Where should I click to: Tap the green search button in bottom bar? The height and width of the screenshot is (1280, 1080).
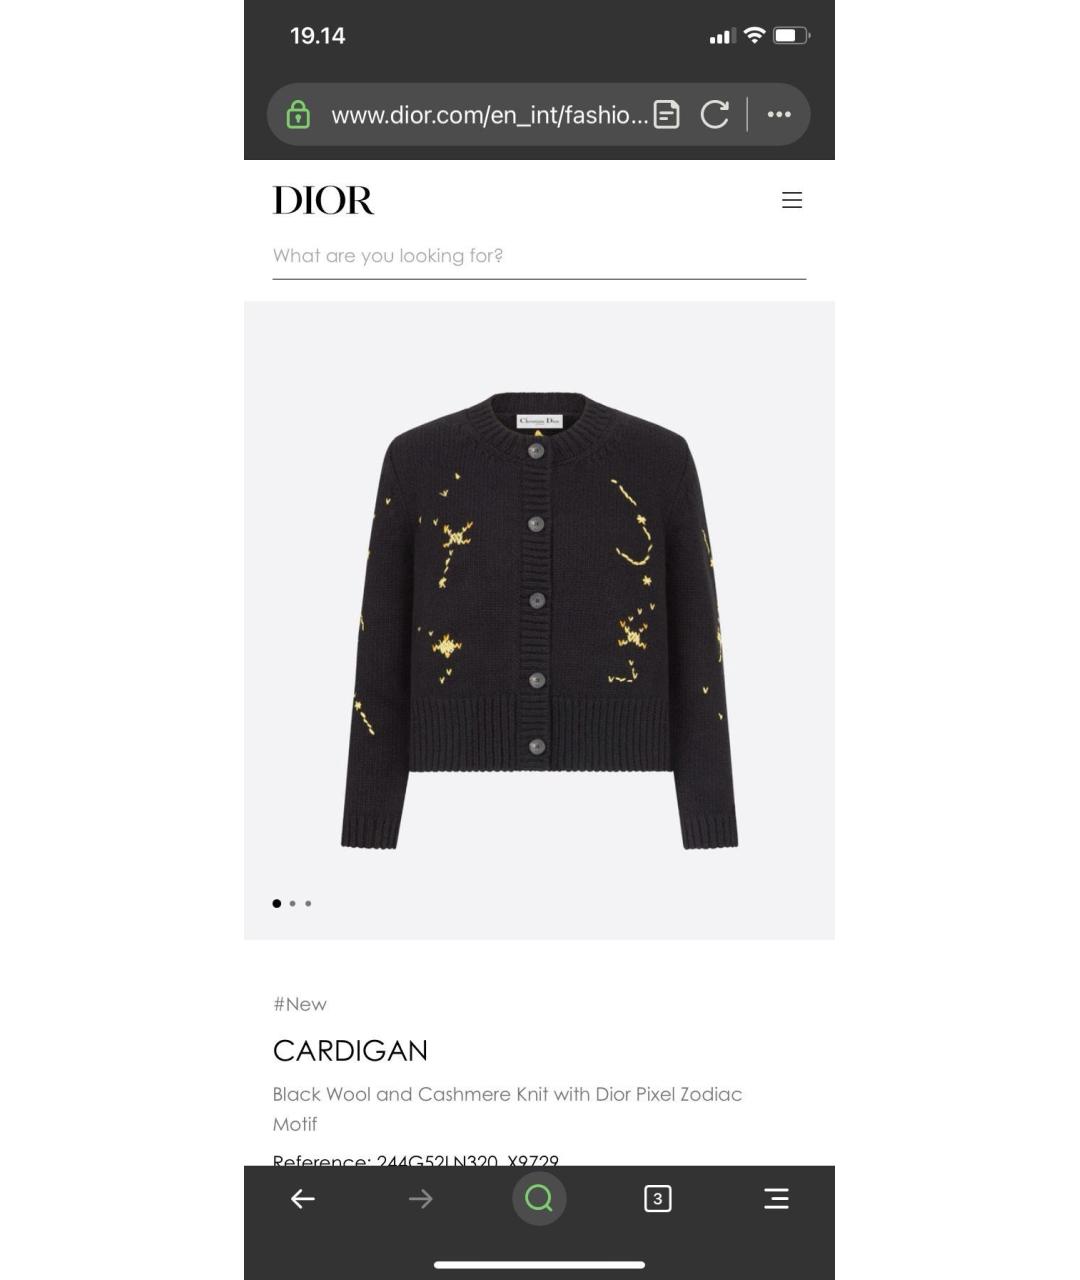539,1198
